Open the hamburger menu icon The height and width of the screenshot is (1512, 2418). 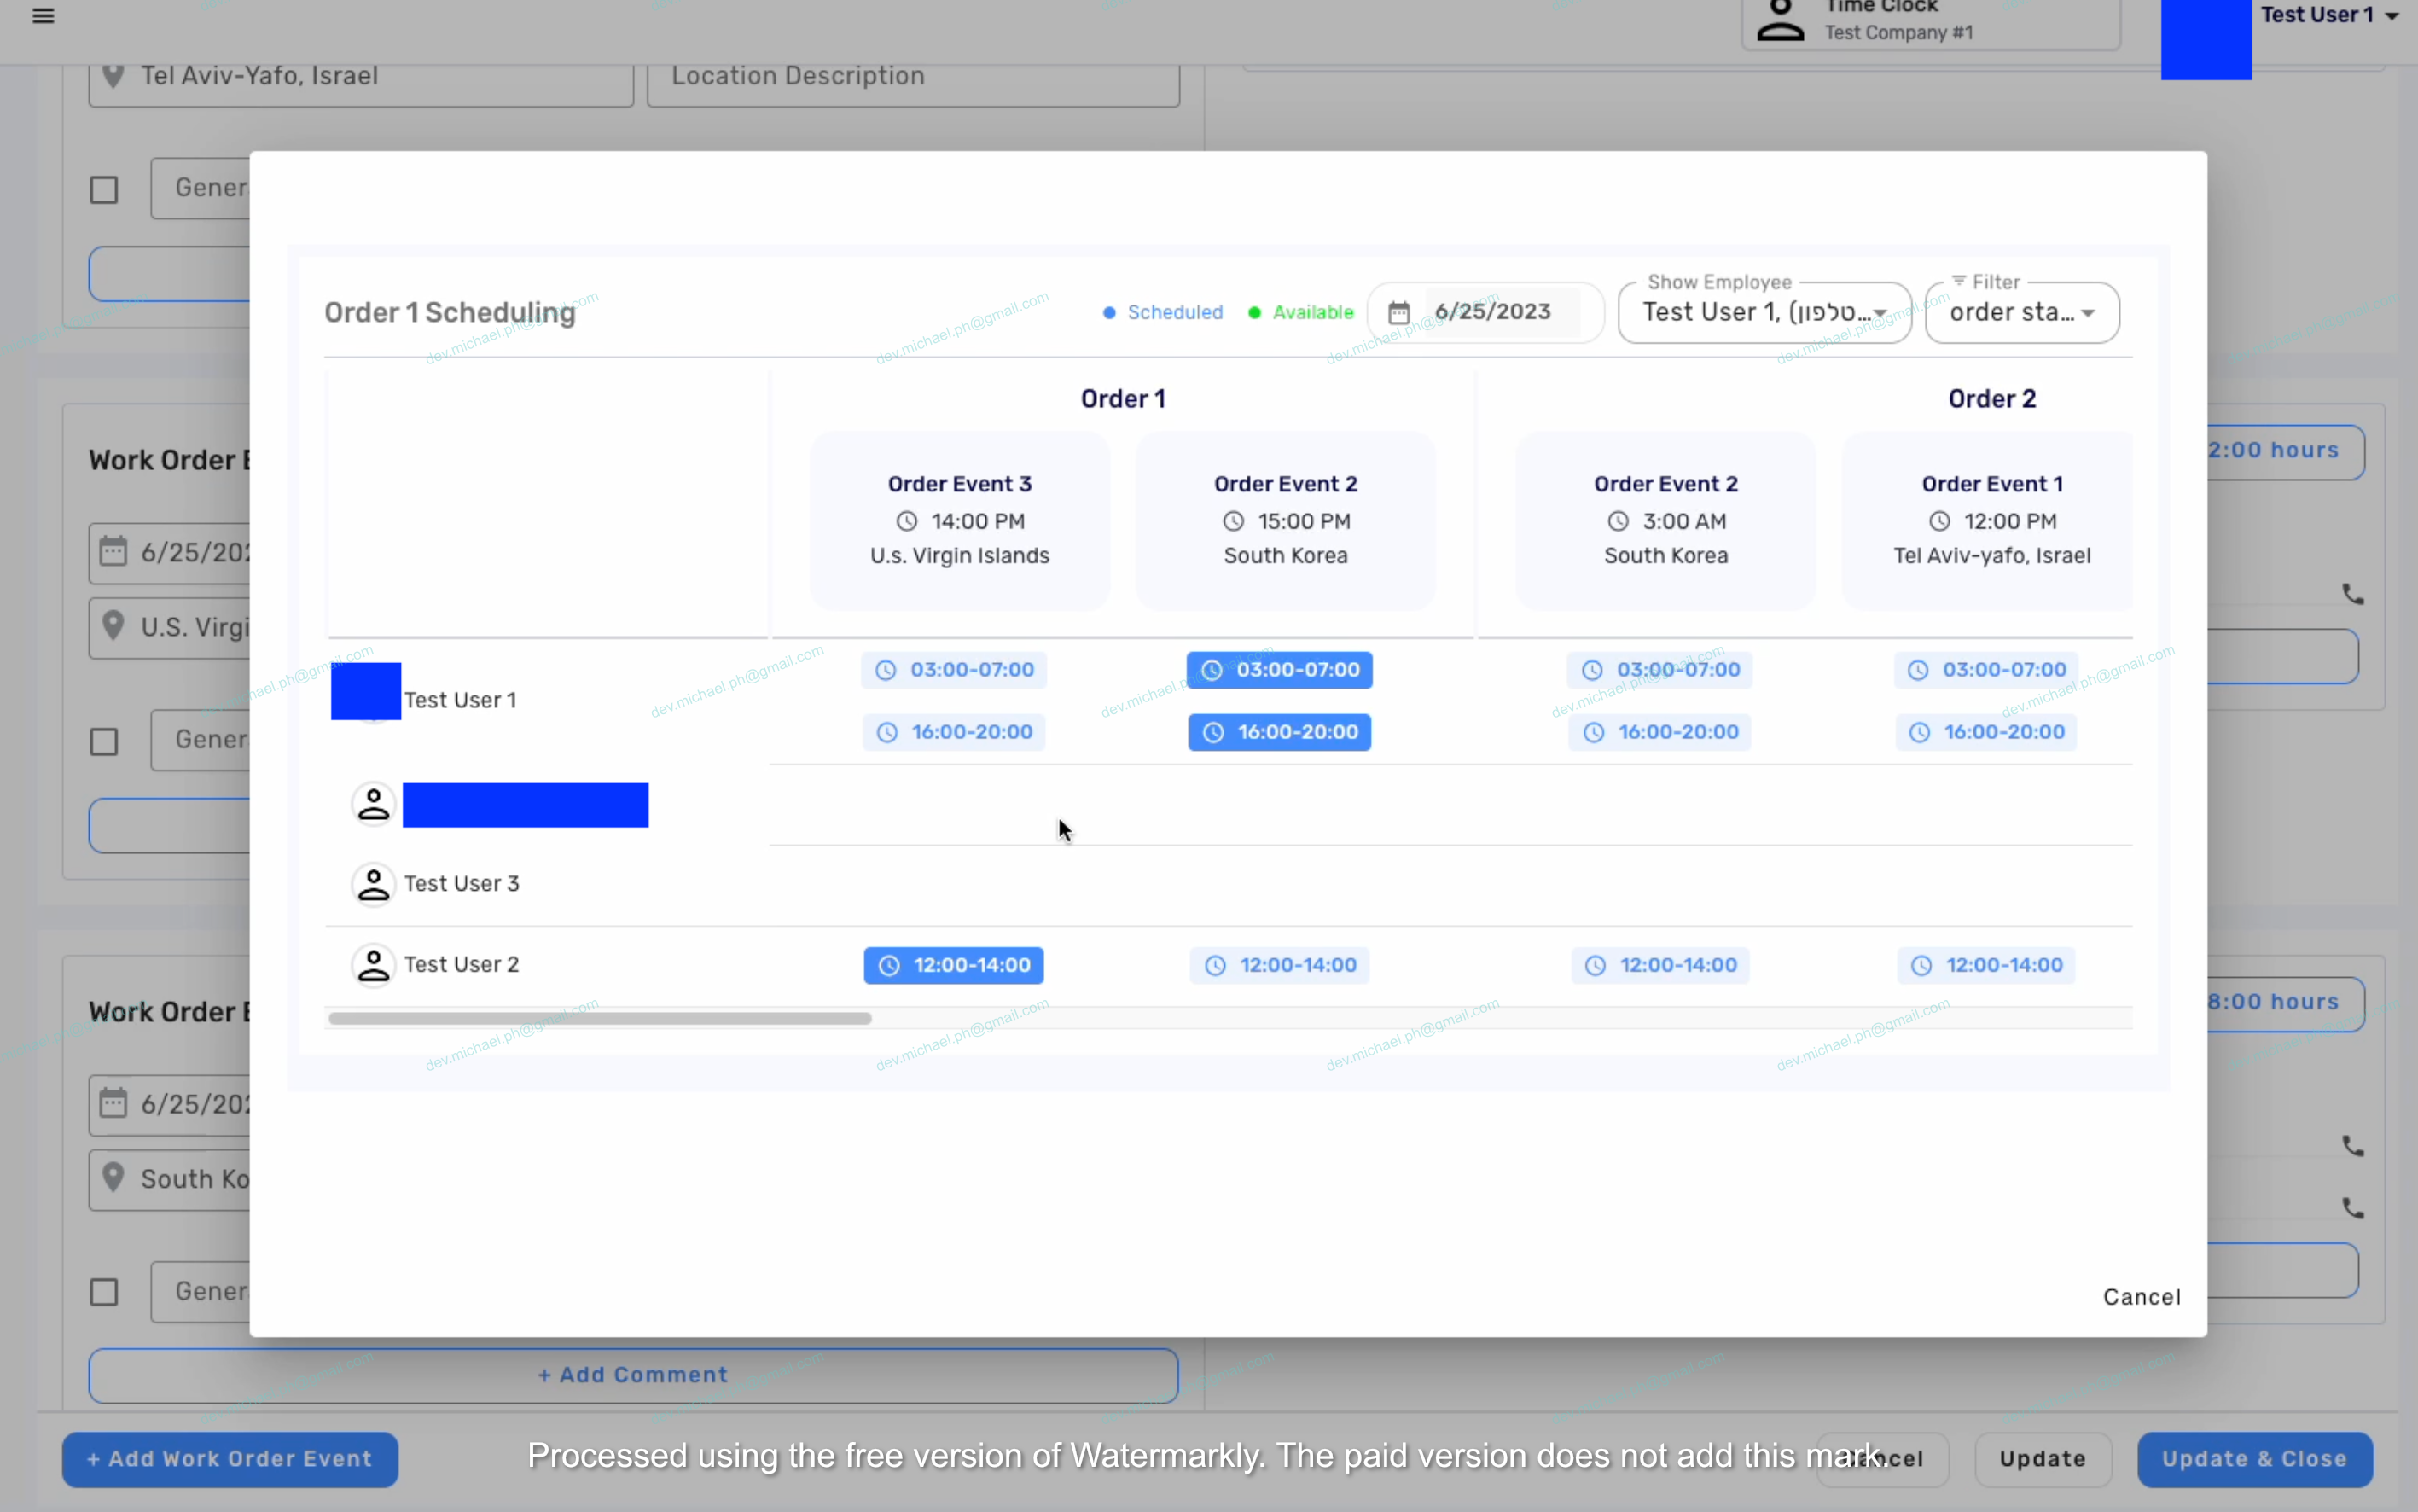point(43,15)
